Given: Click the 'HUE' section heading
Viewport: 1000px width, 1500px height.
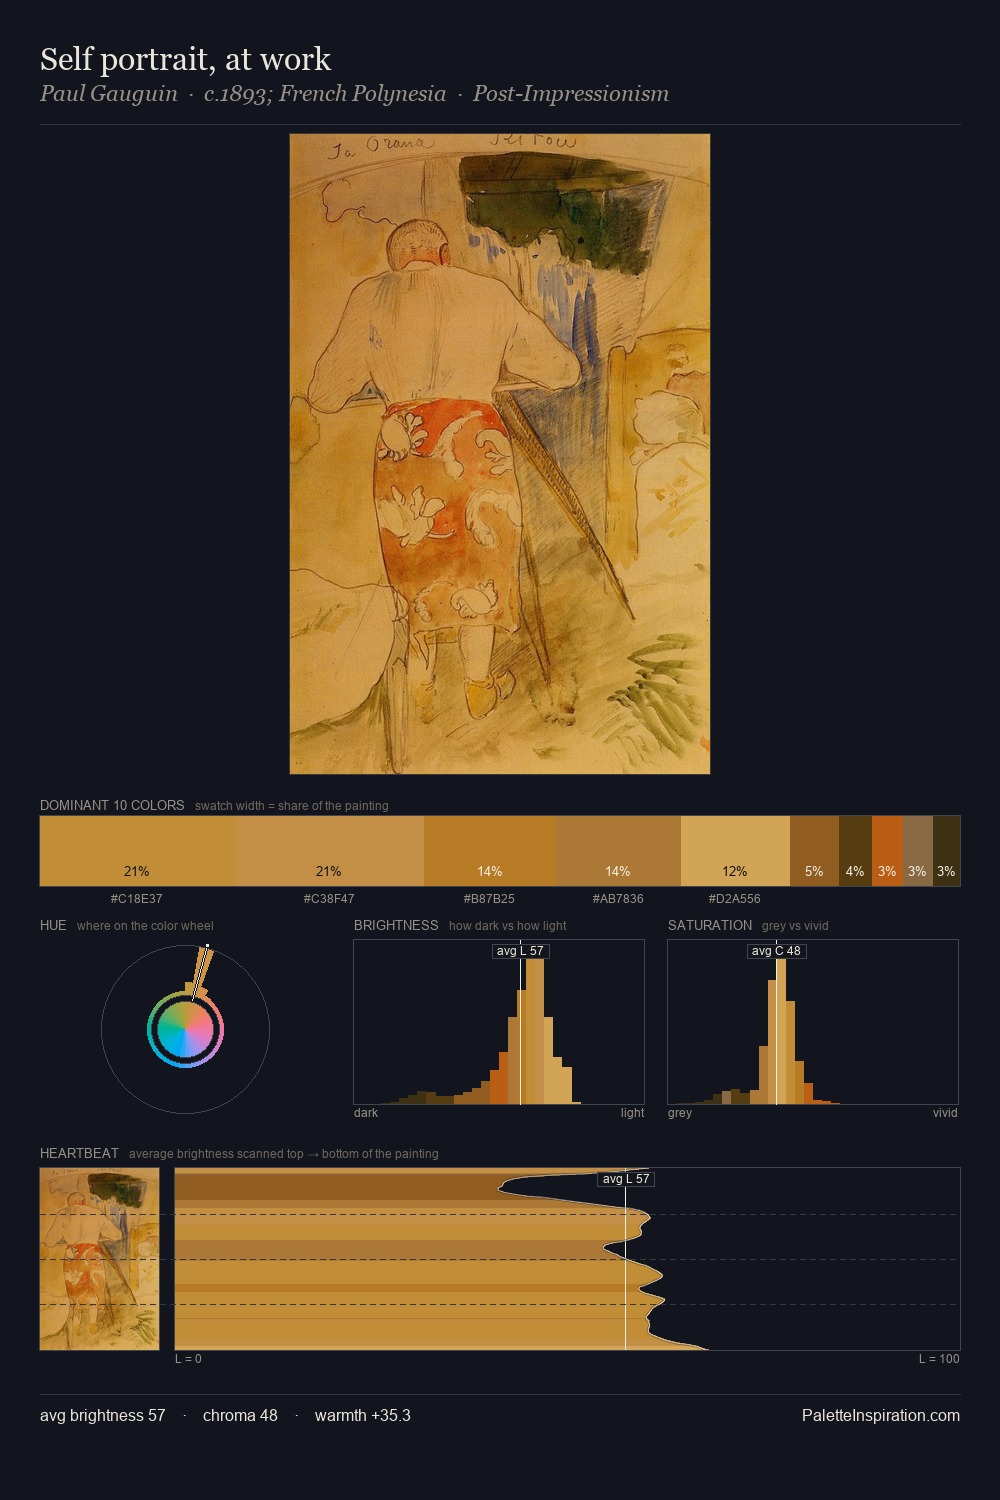Looking at the screenshot, I should (x=53, y=925).
